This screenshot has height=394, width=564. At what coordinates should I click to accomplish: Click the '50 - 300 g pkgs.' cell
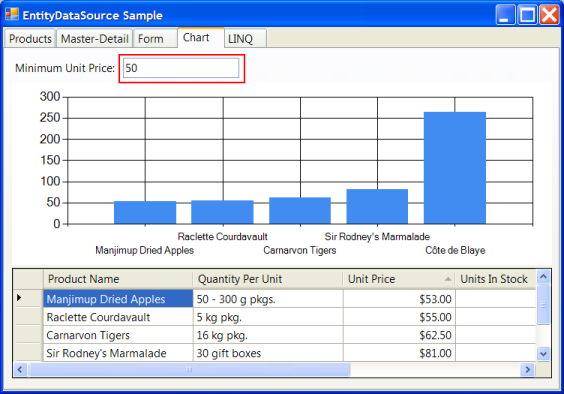click(x=268, y=299)
